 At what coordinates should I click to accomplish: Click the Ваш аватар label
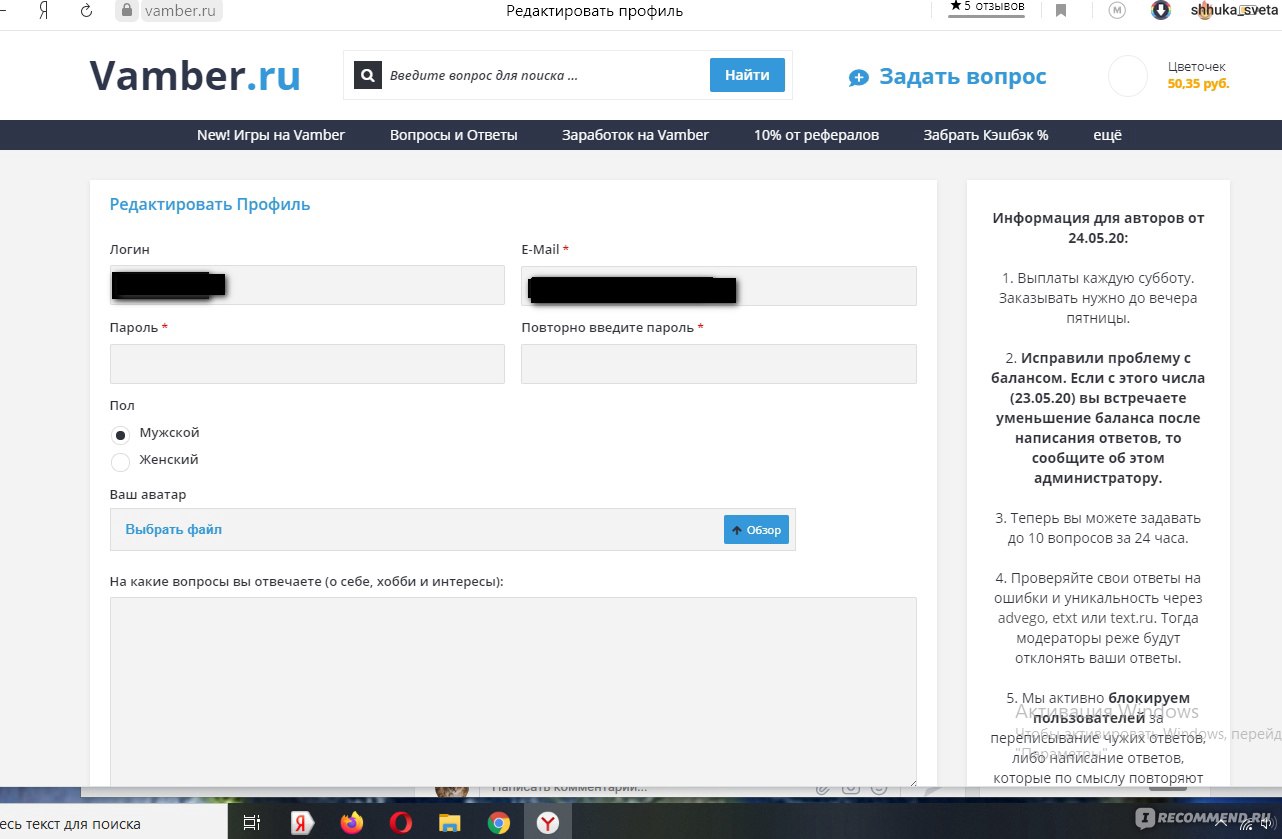(148, 494)
